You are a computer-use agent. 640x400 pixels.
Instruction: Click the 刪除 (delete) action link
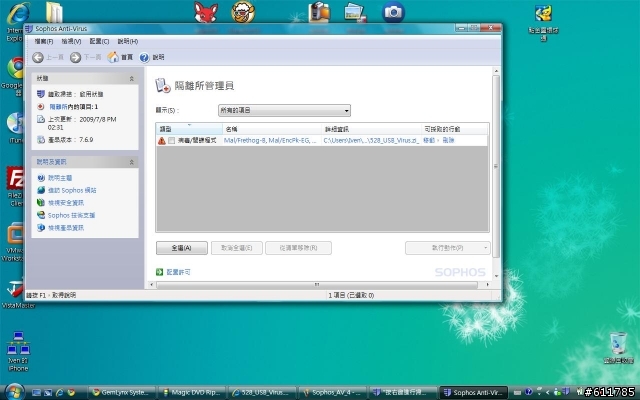pos(448,140)
